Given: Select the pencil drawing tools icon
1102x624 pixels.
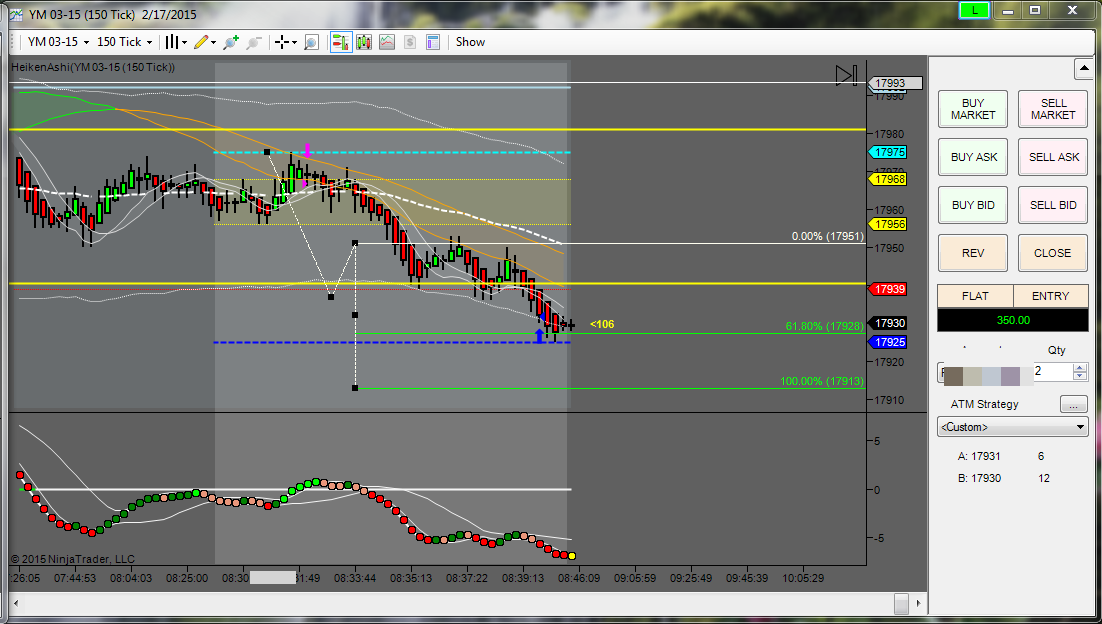Looking at the screenshot, I should [201, 42].
